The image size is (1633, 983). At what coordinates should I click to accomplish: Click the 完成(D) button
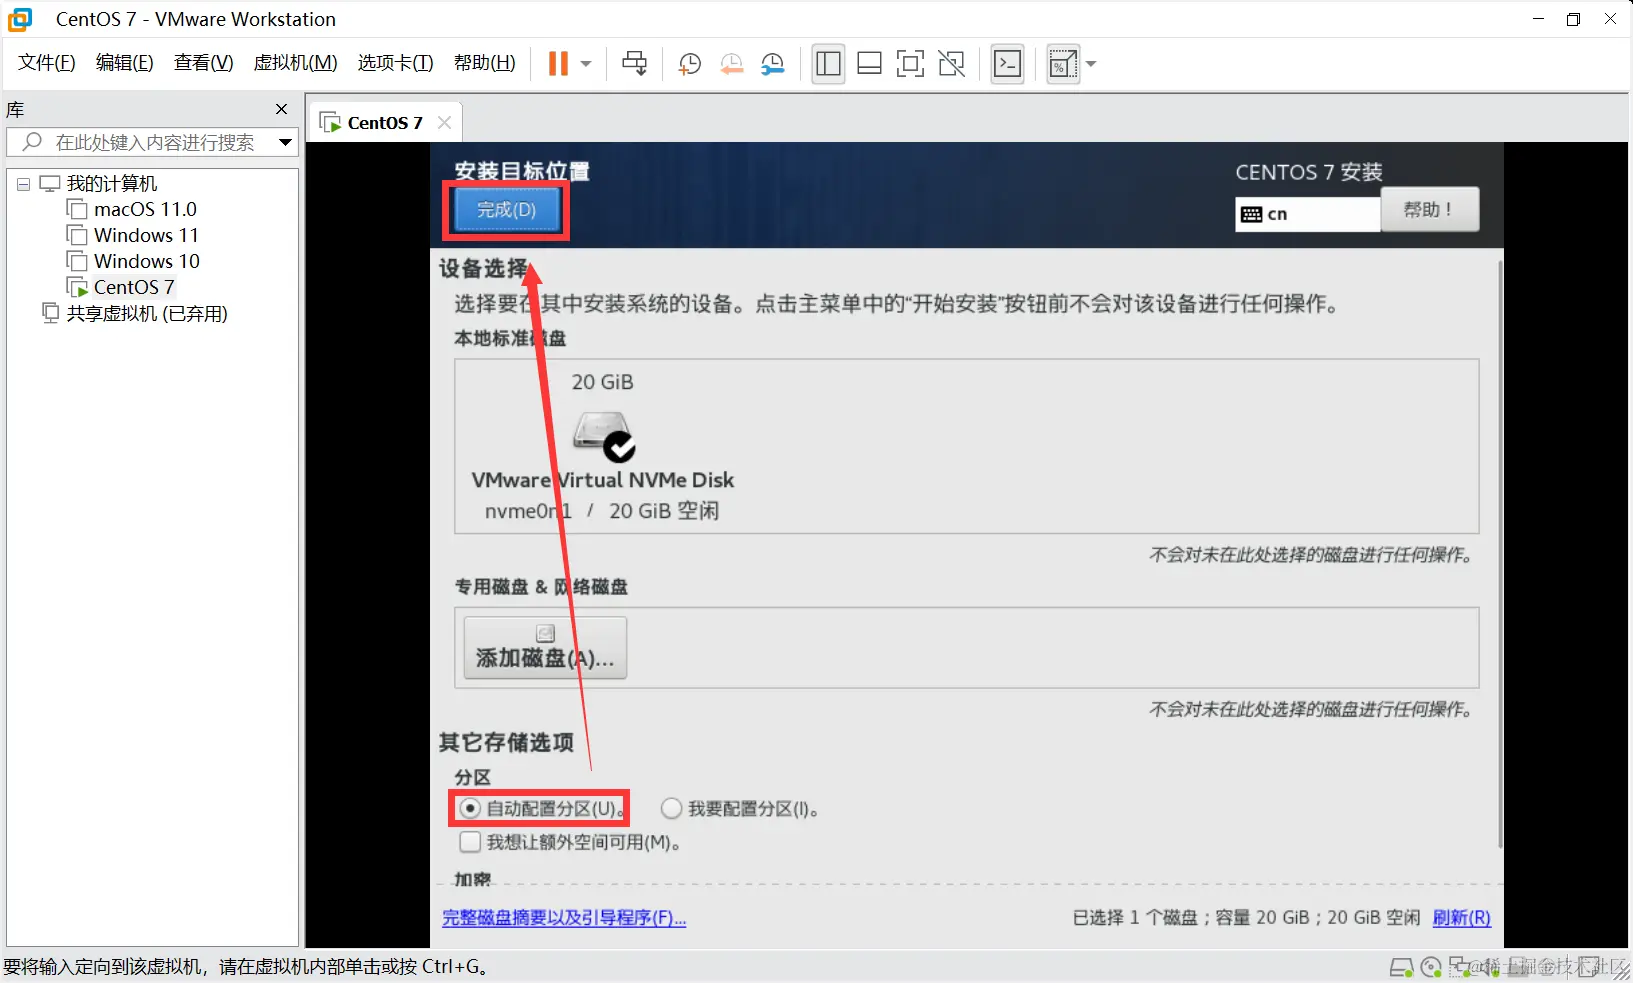(507, 210)
